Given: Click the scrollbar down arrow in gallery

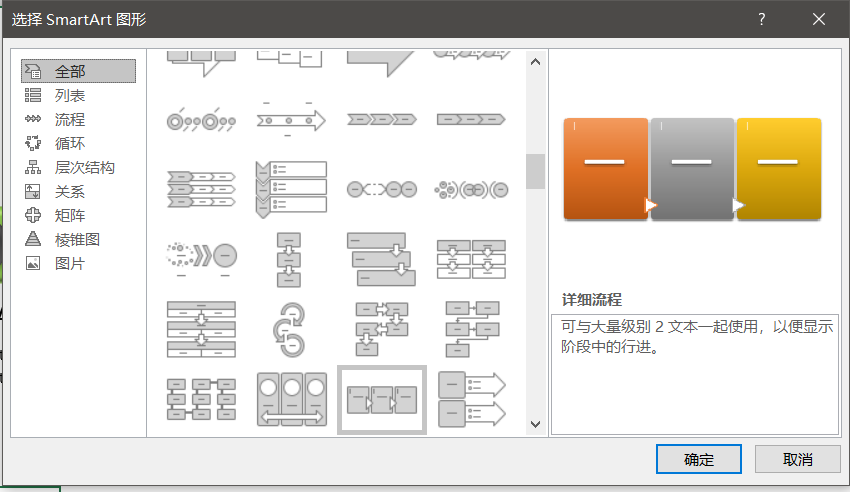Looking at the screenshot, I should 535,424.
